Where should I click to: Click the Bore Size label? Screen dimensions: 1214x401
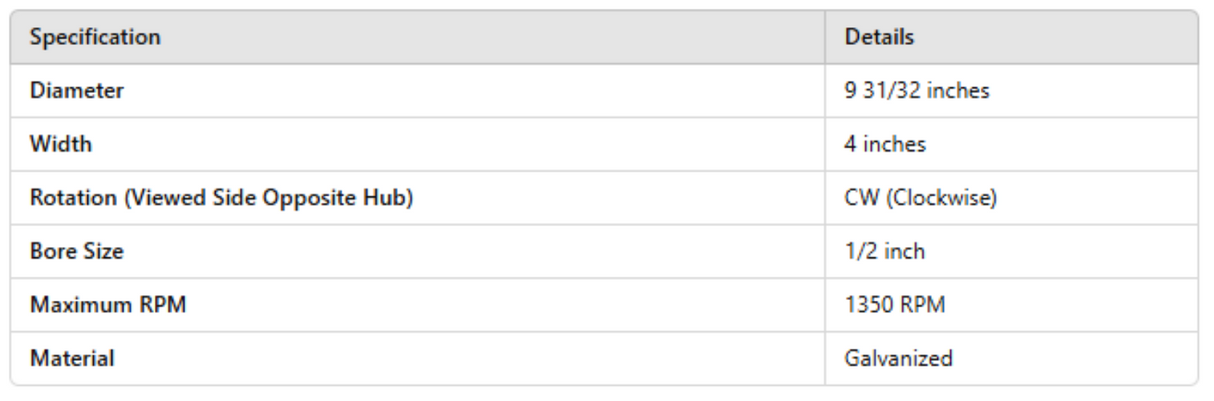[76, 251]
